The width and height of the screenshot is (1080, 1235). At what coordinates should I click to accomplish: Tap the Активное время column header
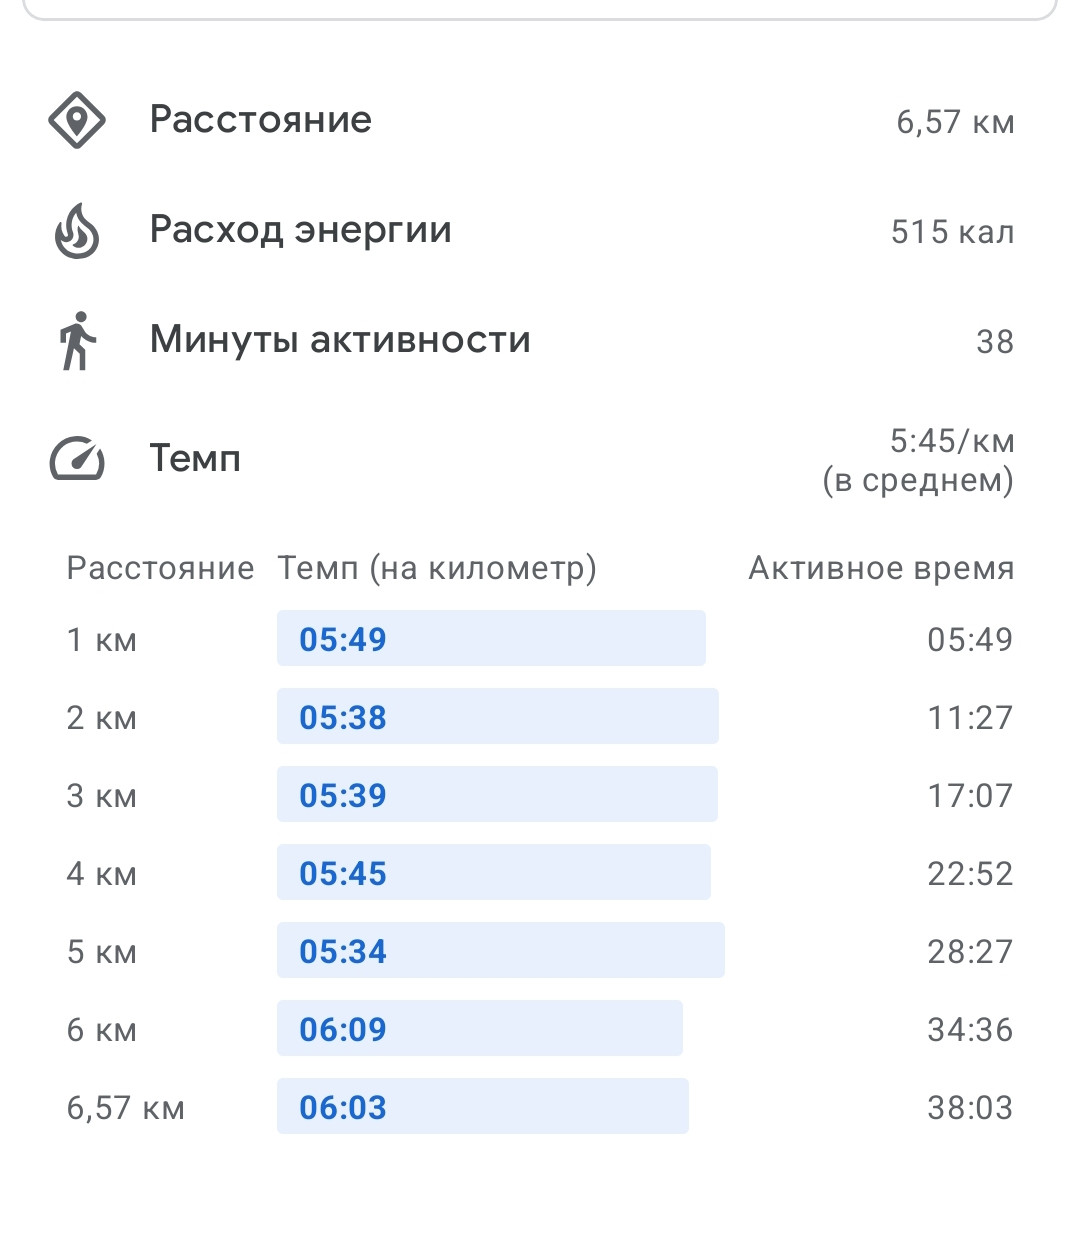[x=881, y=569]
